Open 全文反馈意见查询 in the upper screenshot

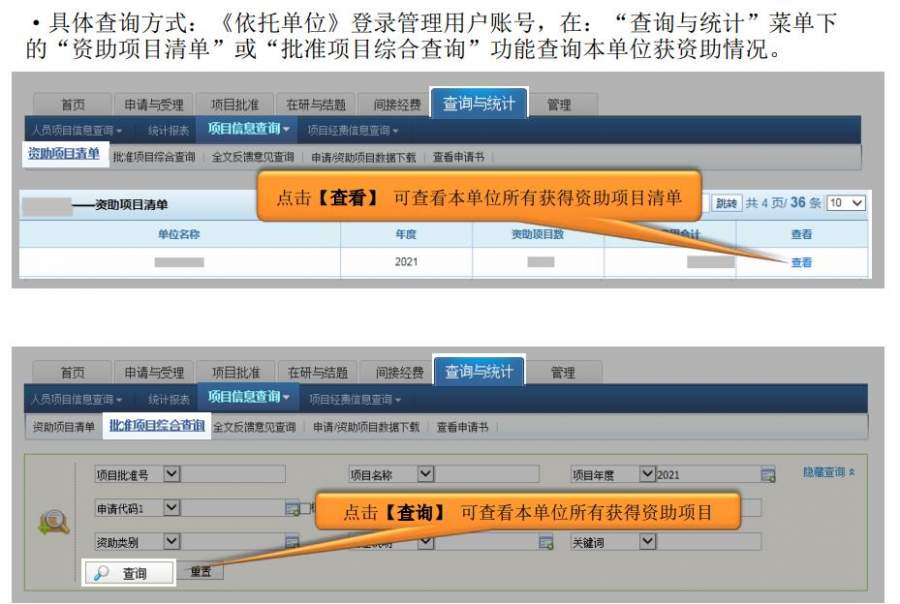click(x=253, y=157)
